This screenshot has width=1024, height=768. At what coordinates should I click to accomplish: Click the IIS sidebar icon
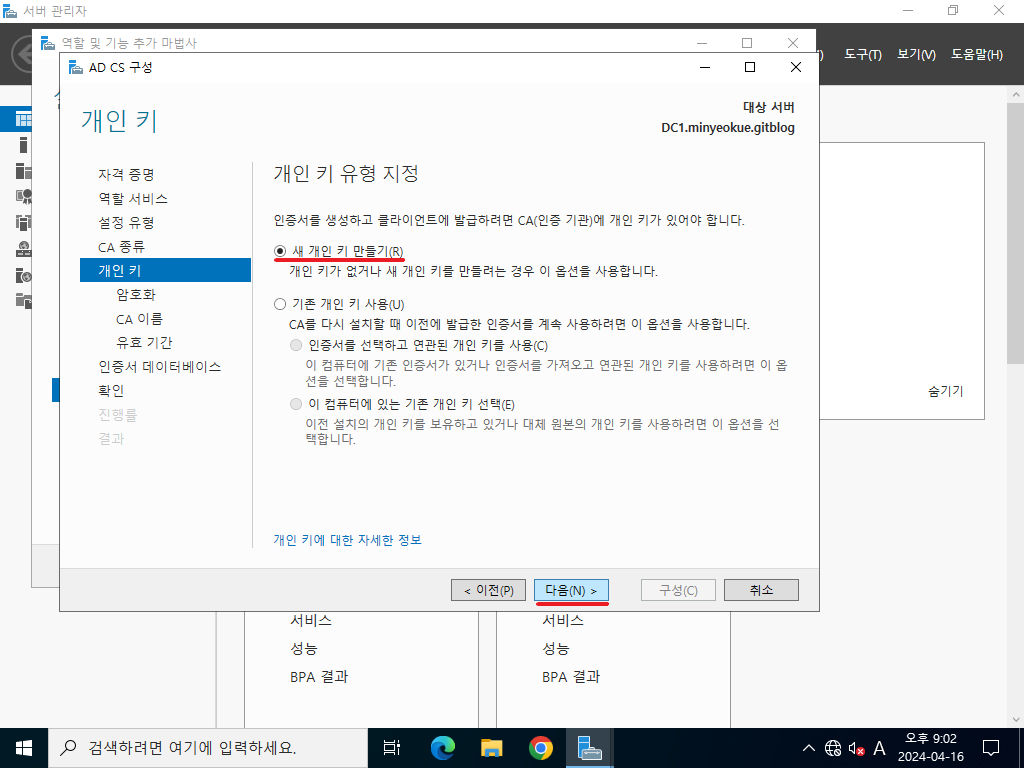click(24, 275)
